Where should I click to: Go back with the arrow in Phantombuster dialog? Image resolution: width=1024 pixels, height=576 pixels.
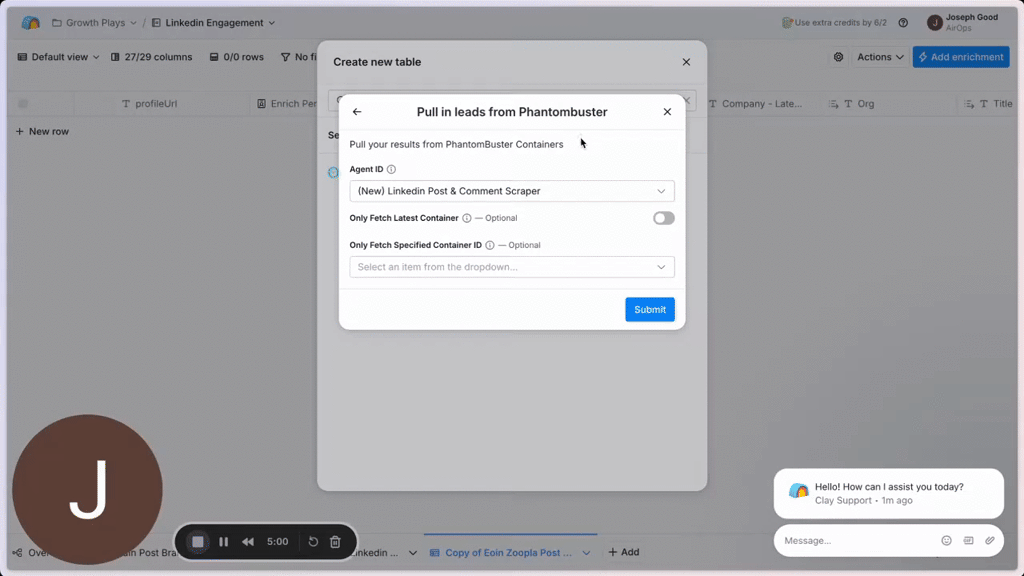tap(357, 112)
